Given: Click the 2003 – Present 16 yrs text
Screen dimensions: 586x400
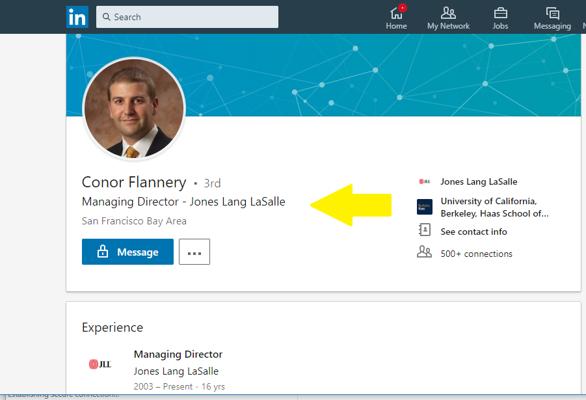Looking at the screenshot, I should pyautogui.click(x=179, y=387).
